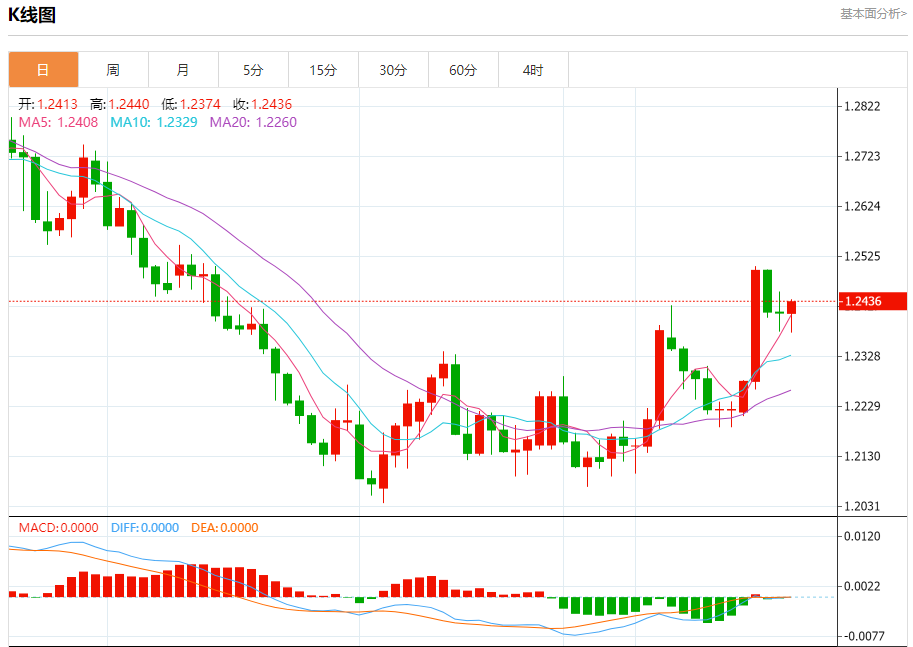
Task: Open the 15分 timeframe tab
Action: click(x=323, y=70)
